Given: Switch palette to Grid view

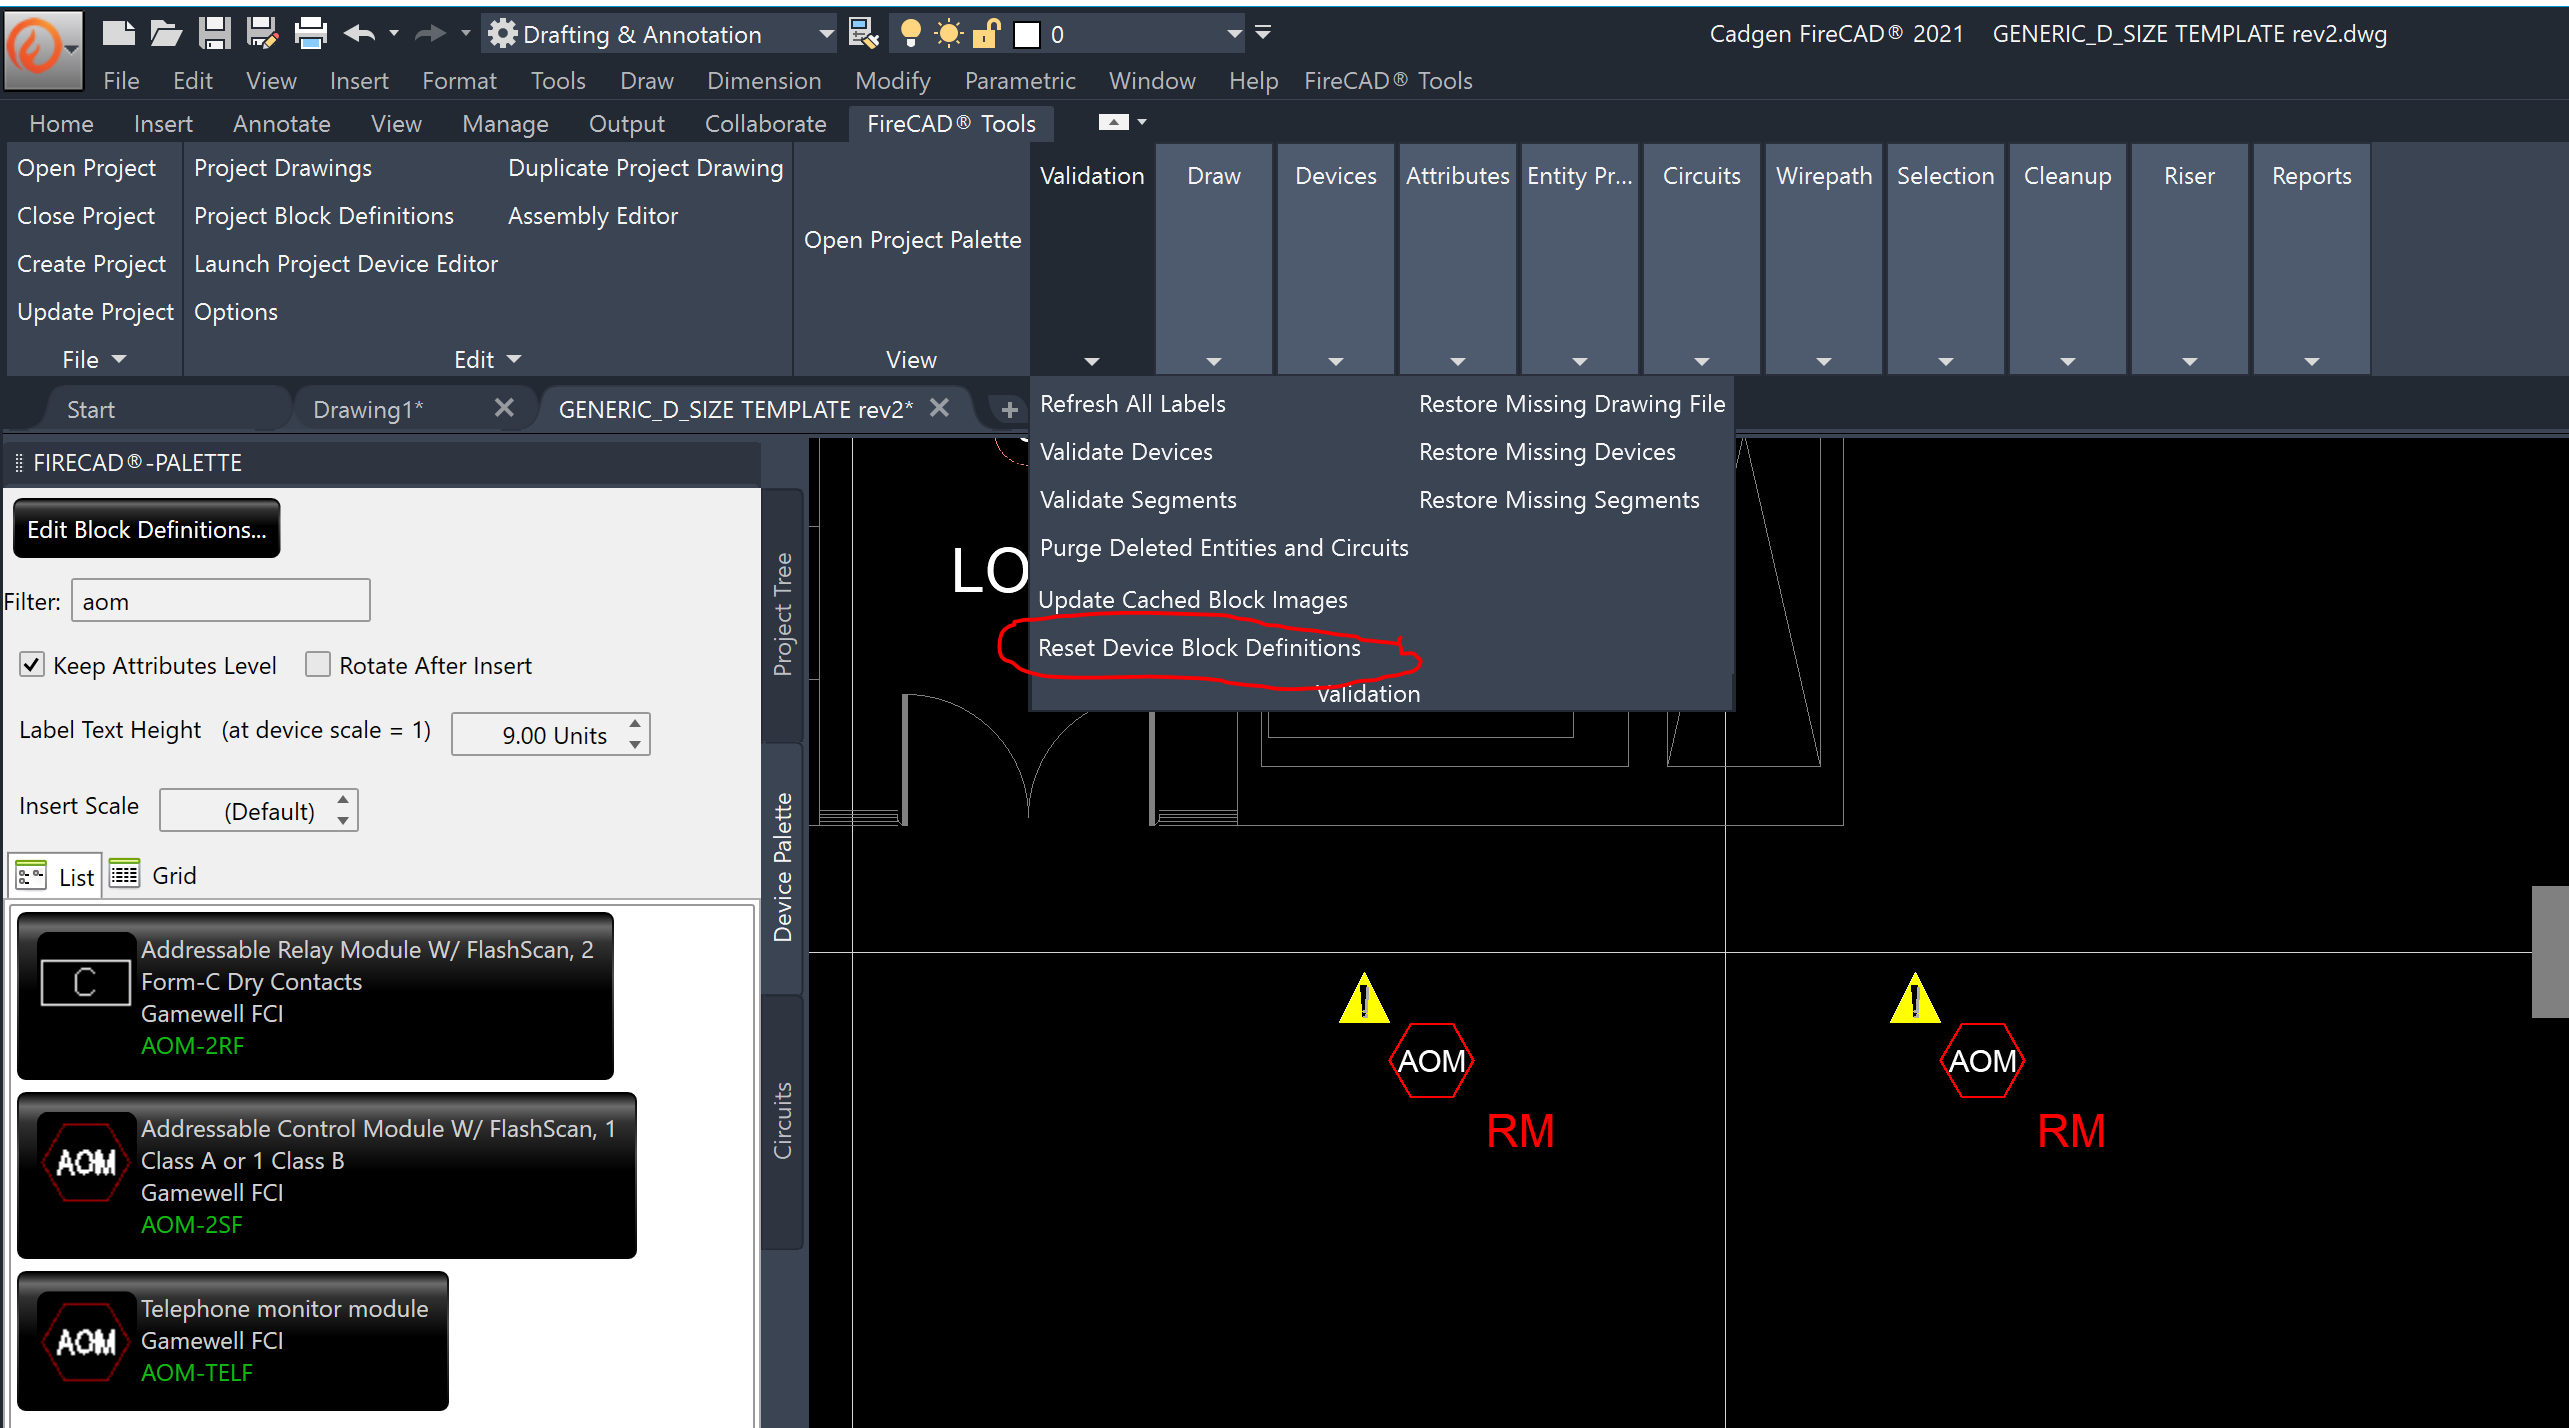Looking at the screenshot, I should [x=153, y=876].
